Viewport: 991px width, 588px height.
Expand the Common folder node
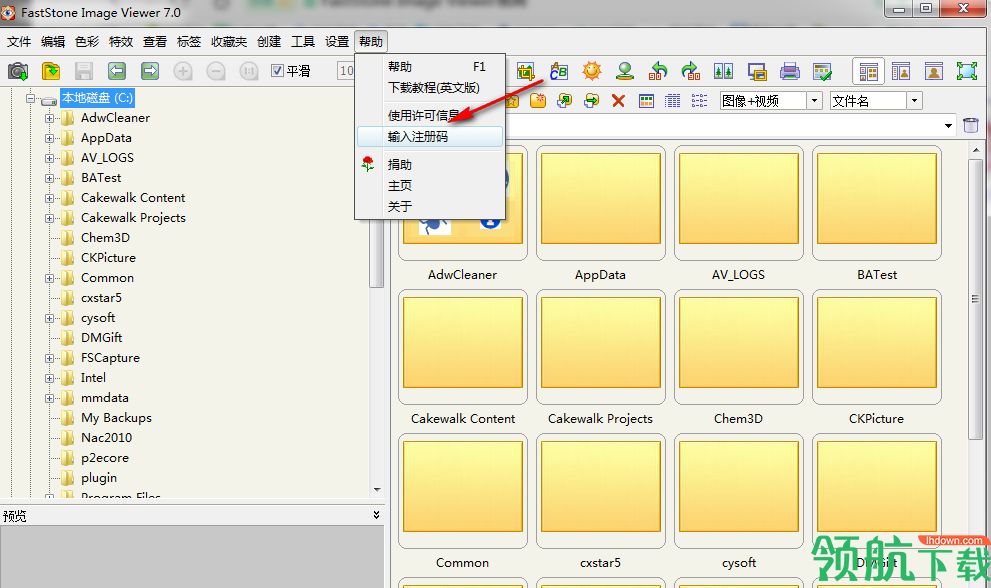coord(49,278)
